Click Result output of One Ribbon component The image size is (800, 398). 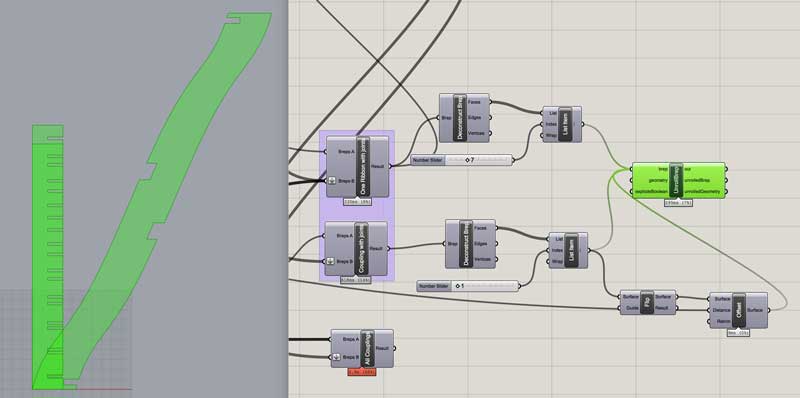[x=379, y=166]
